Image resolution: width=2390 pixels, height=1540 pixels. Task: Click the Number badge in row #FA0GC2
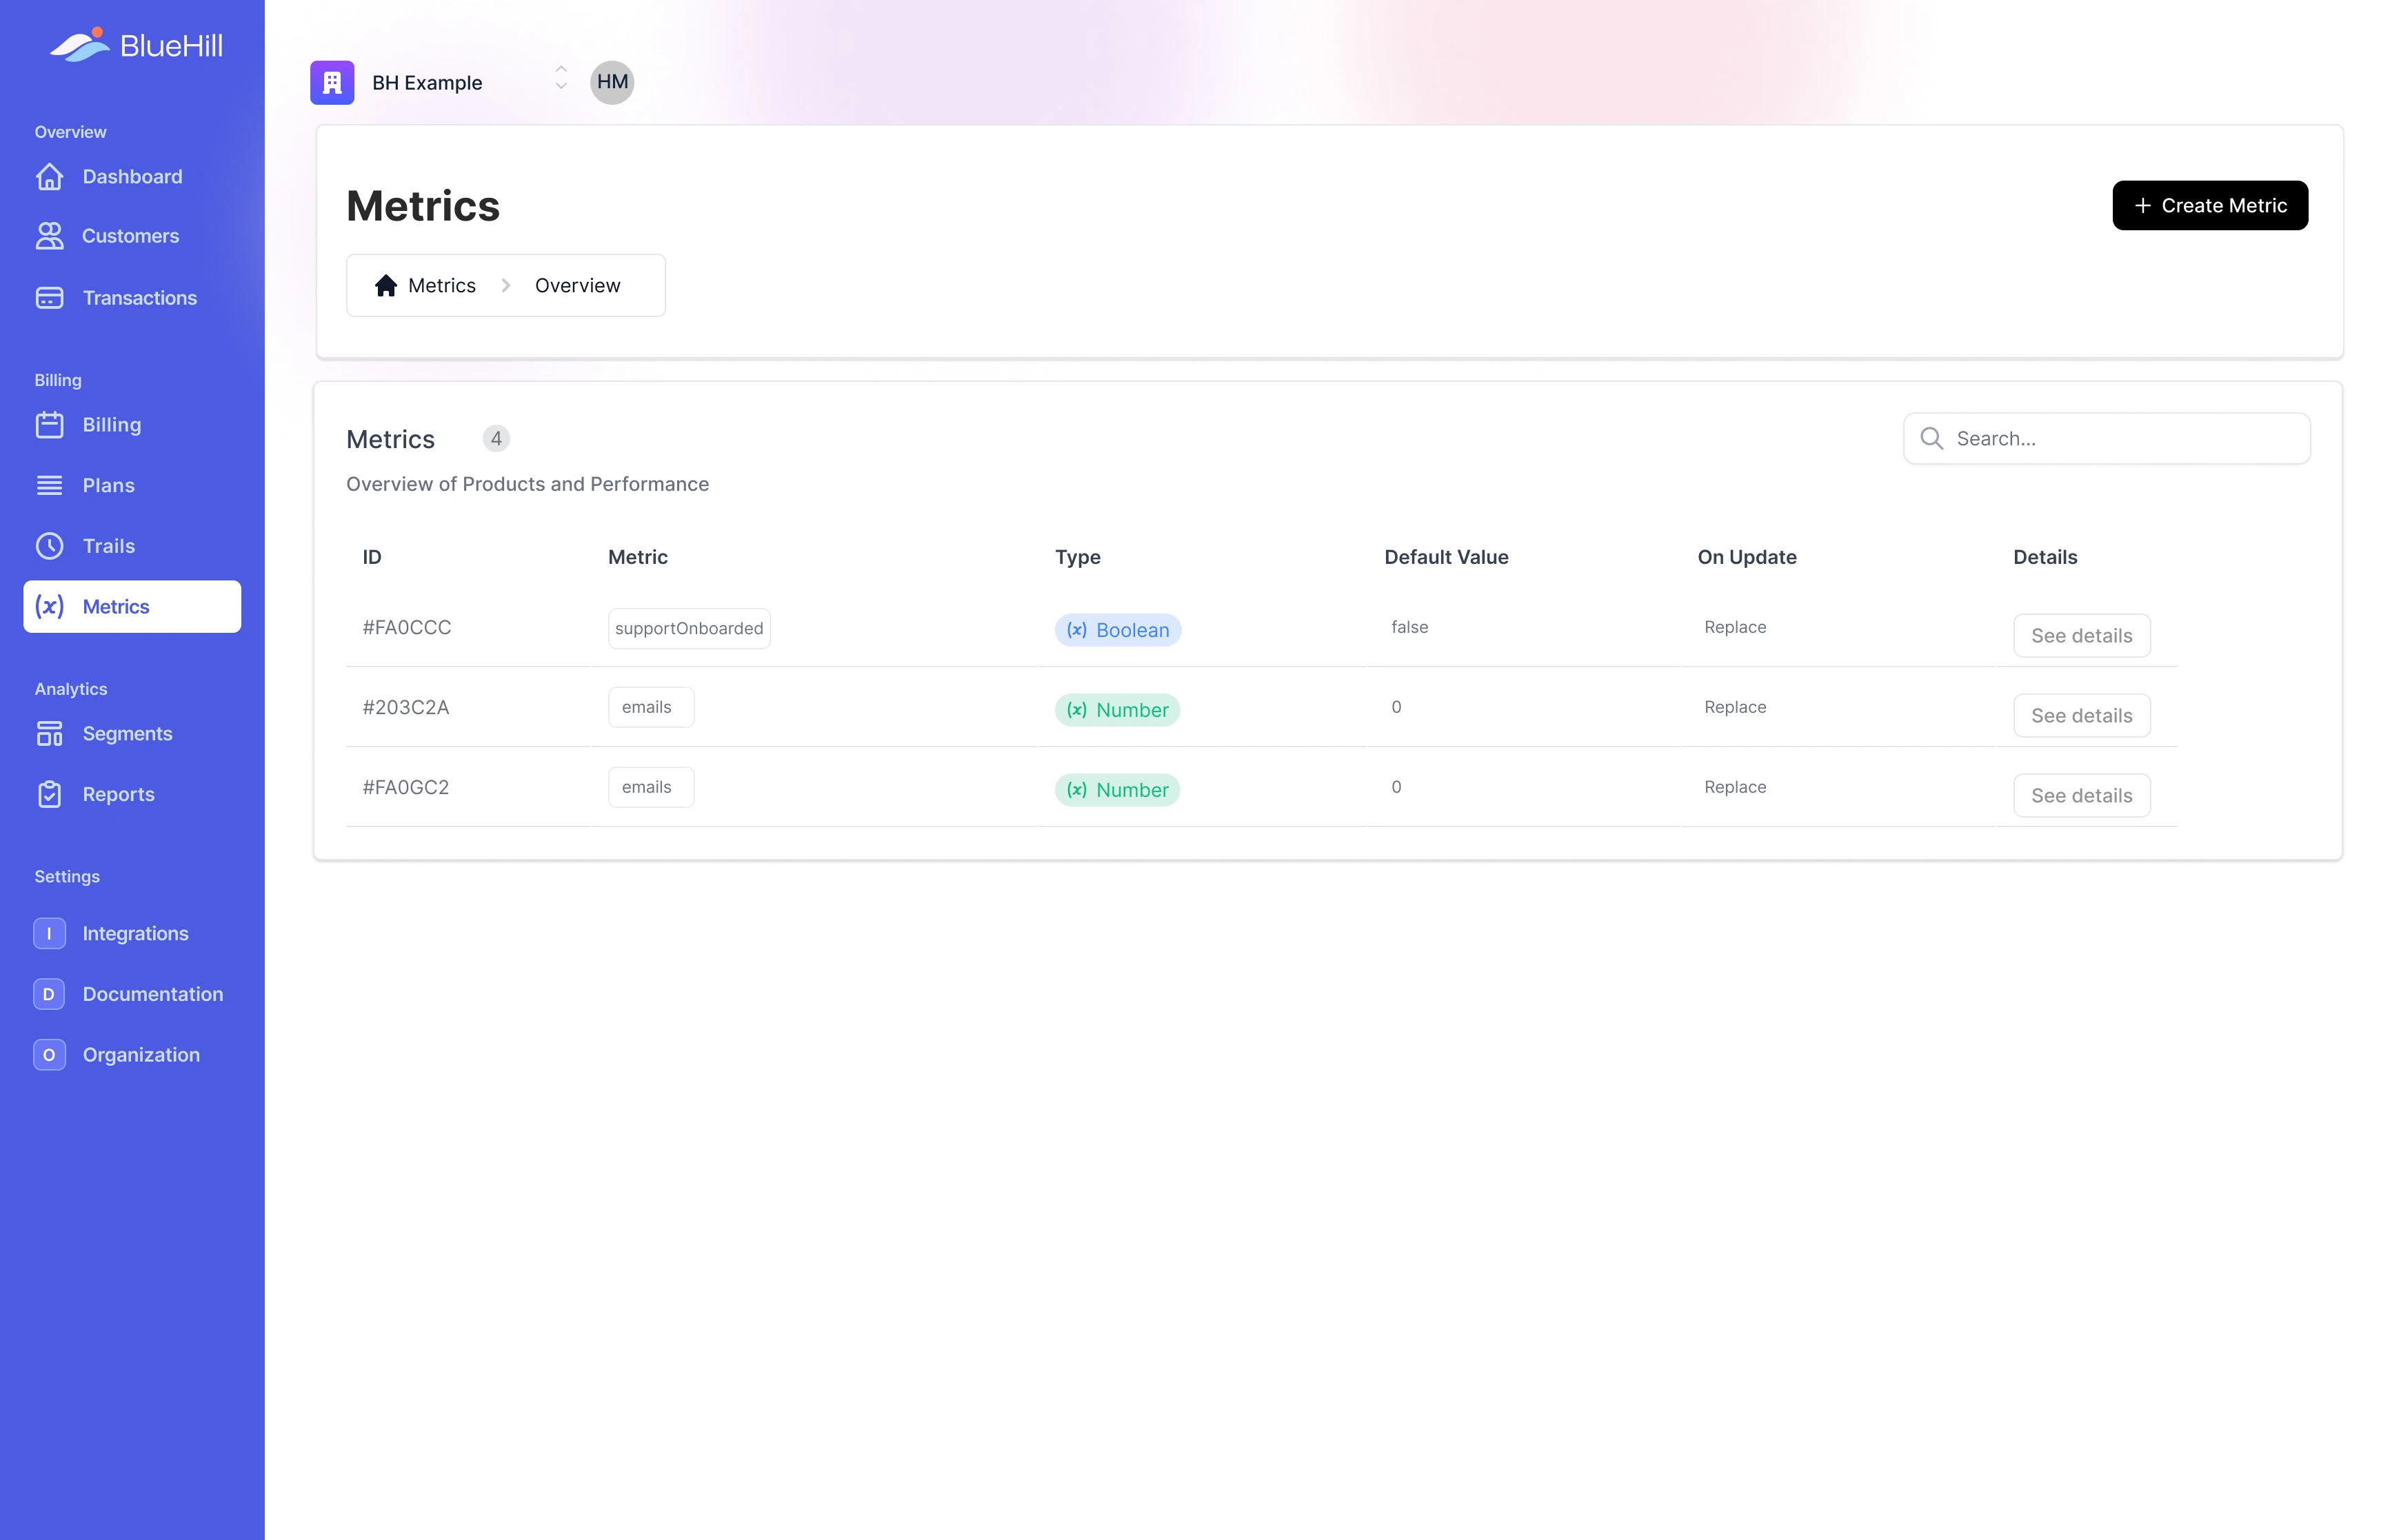[x=1117, y=790]
